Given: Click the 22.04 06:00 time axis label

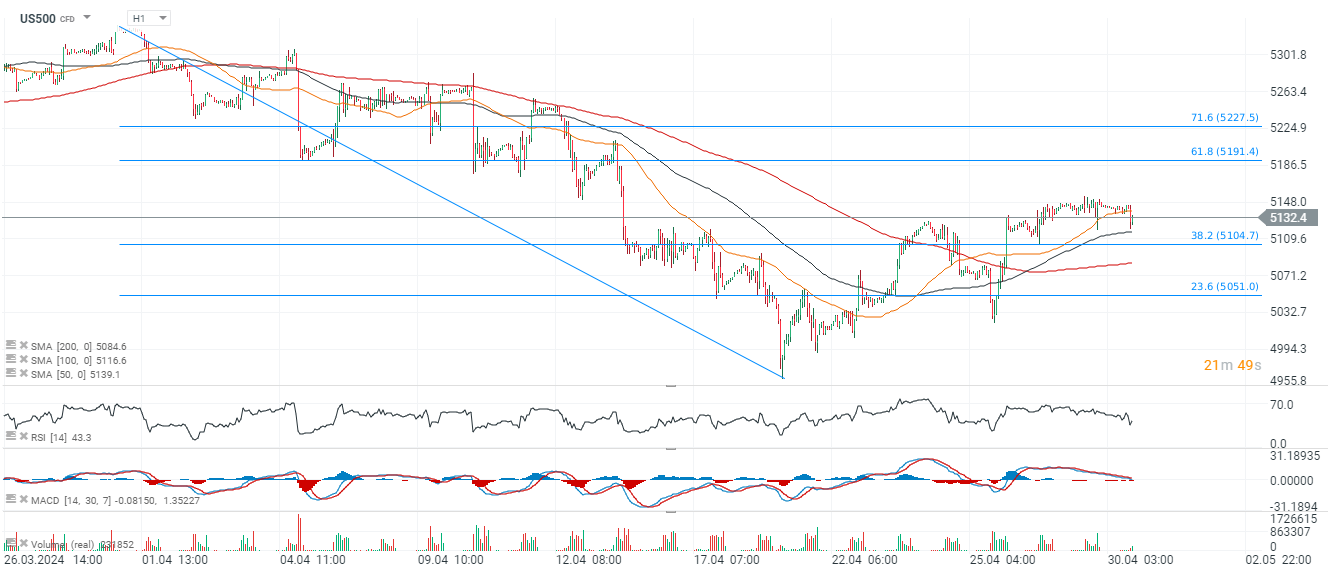Looking at the screenshot, I should [x=865, y=561].
